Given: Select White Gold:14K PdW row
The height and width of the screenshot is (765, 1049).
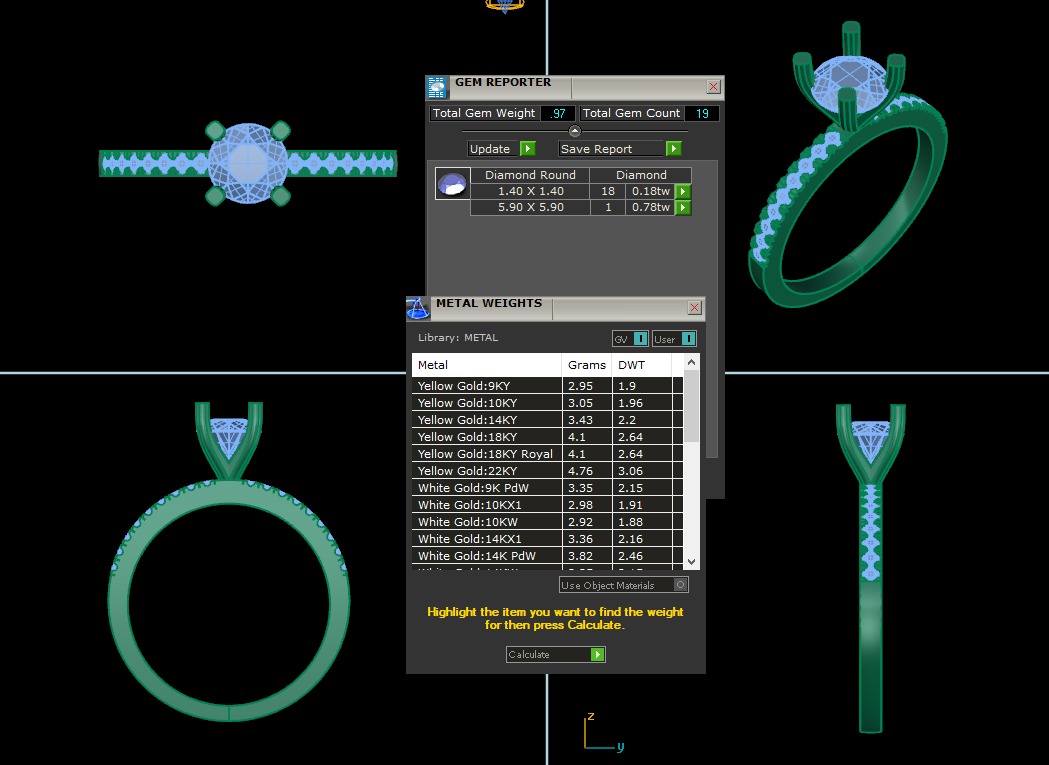Looking at the screenshot, I should pyautogui.click(x=476, y=556).
